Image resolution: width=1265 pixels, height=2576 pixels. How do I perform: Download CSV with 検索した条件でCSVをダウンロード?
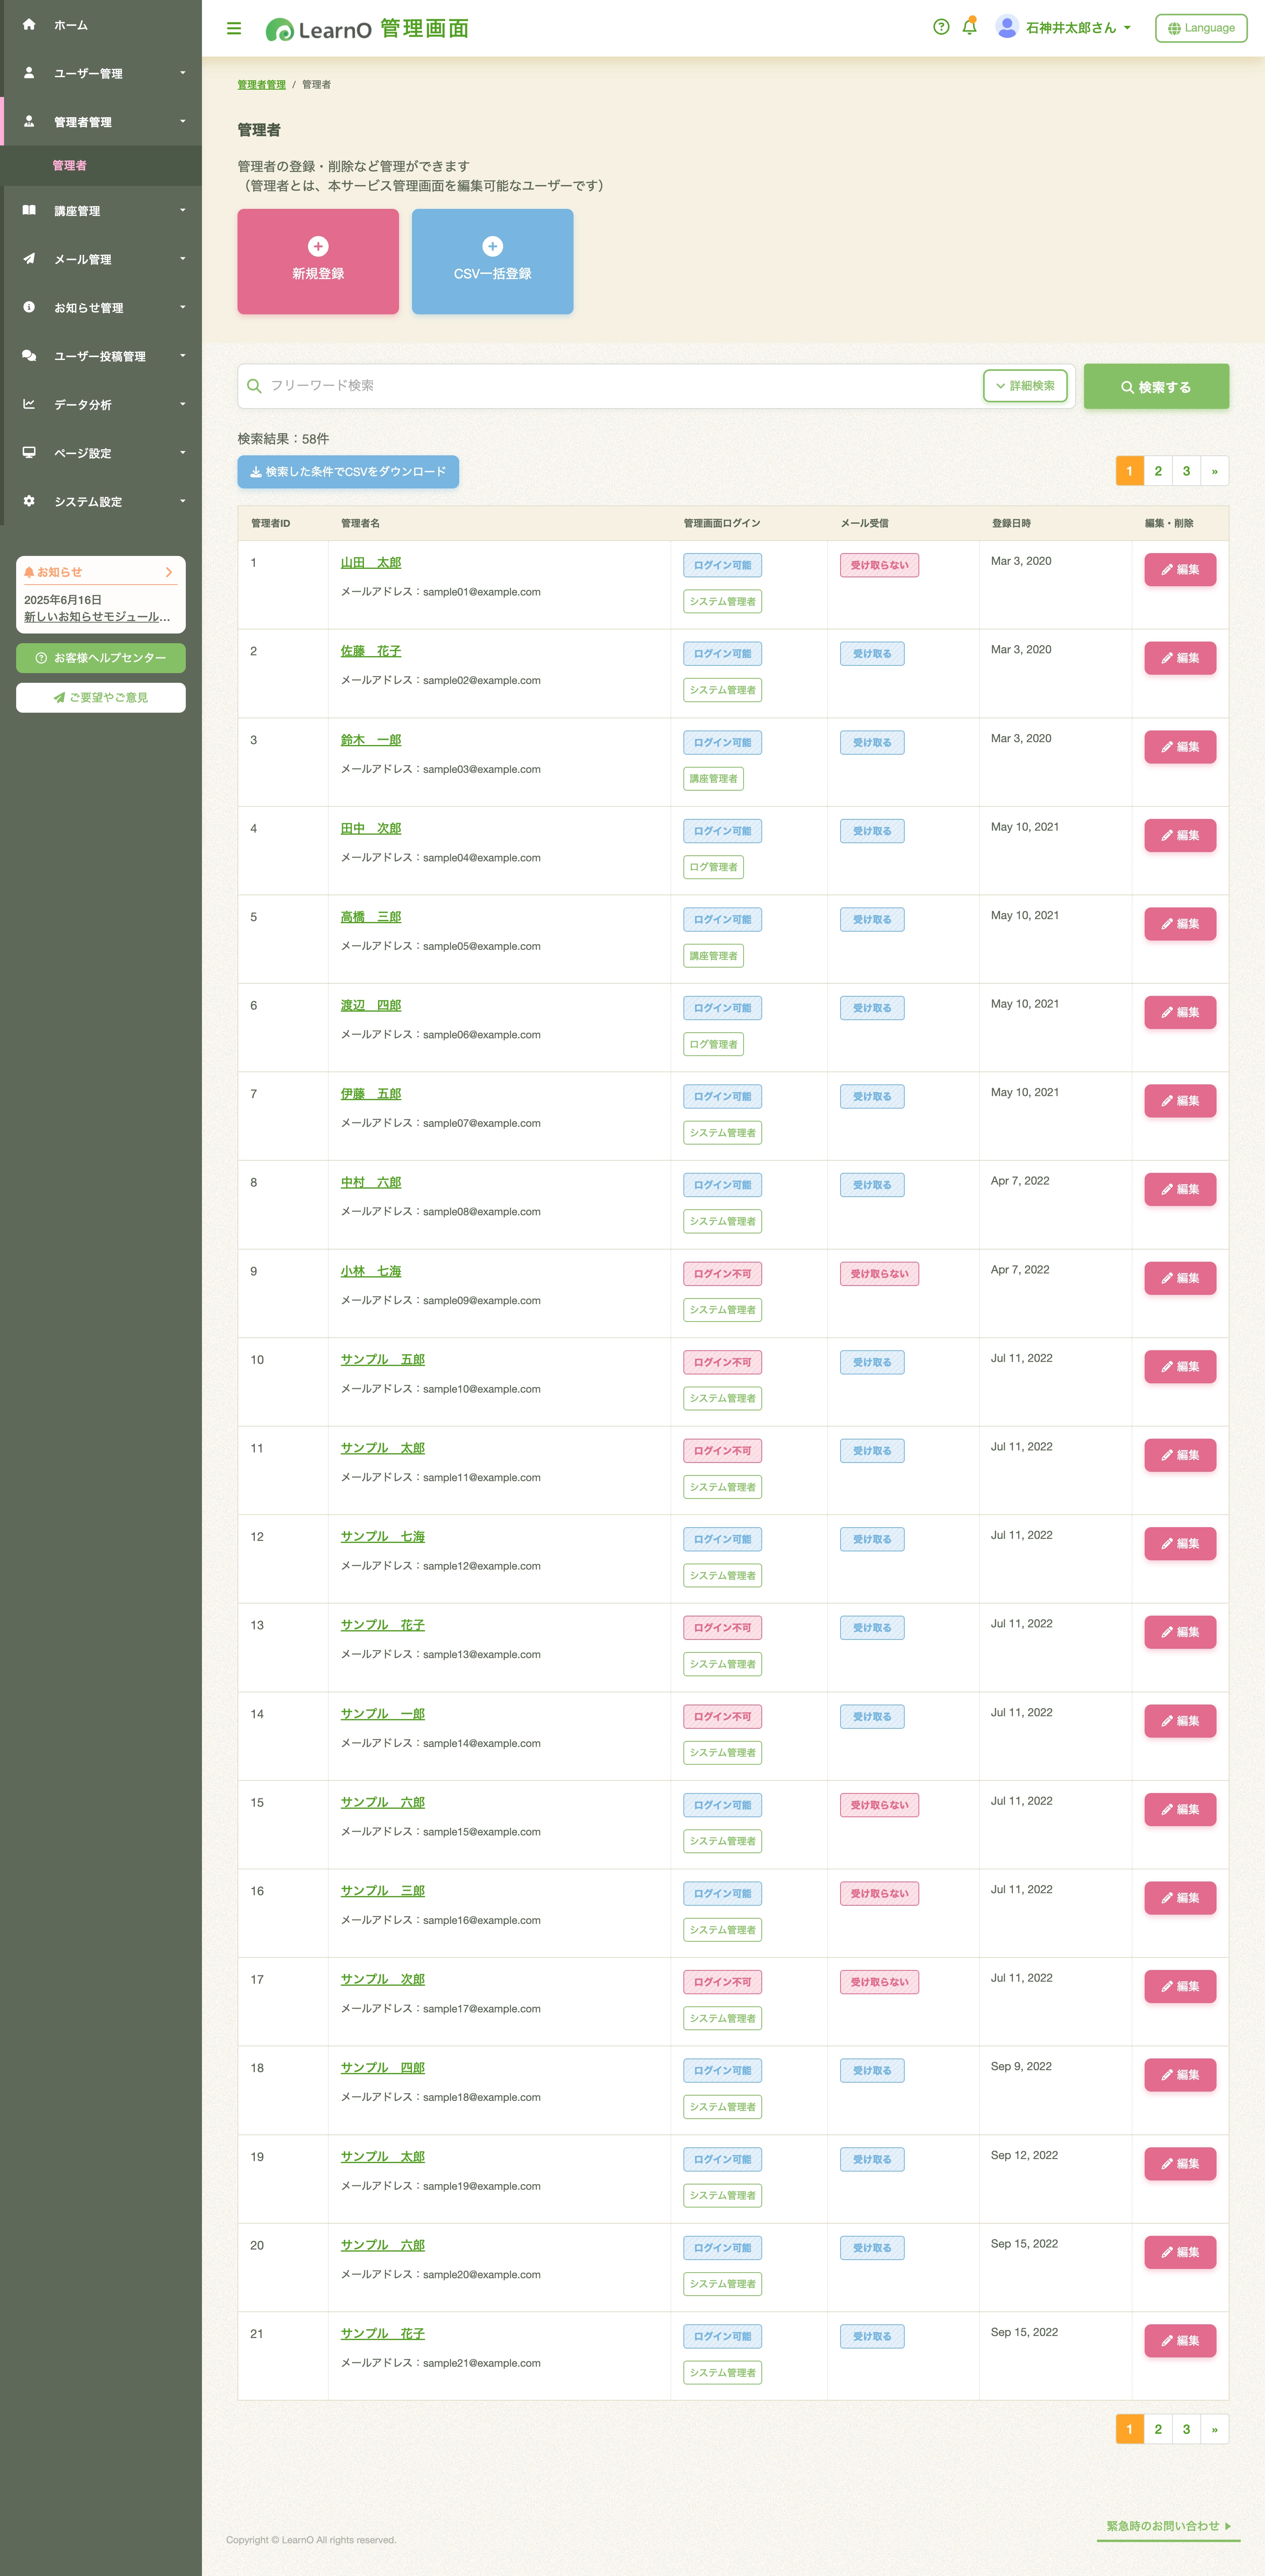(348, 472)
